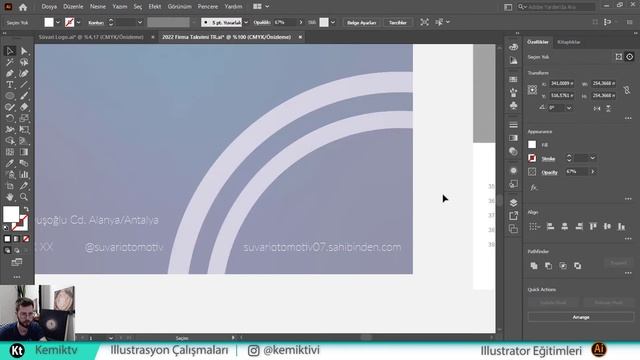Viewport: 640px width, 360px height.
Task: Select the Line Segment tool
Action: pyautogui.click(x=24, y=85)
